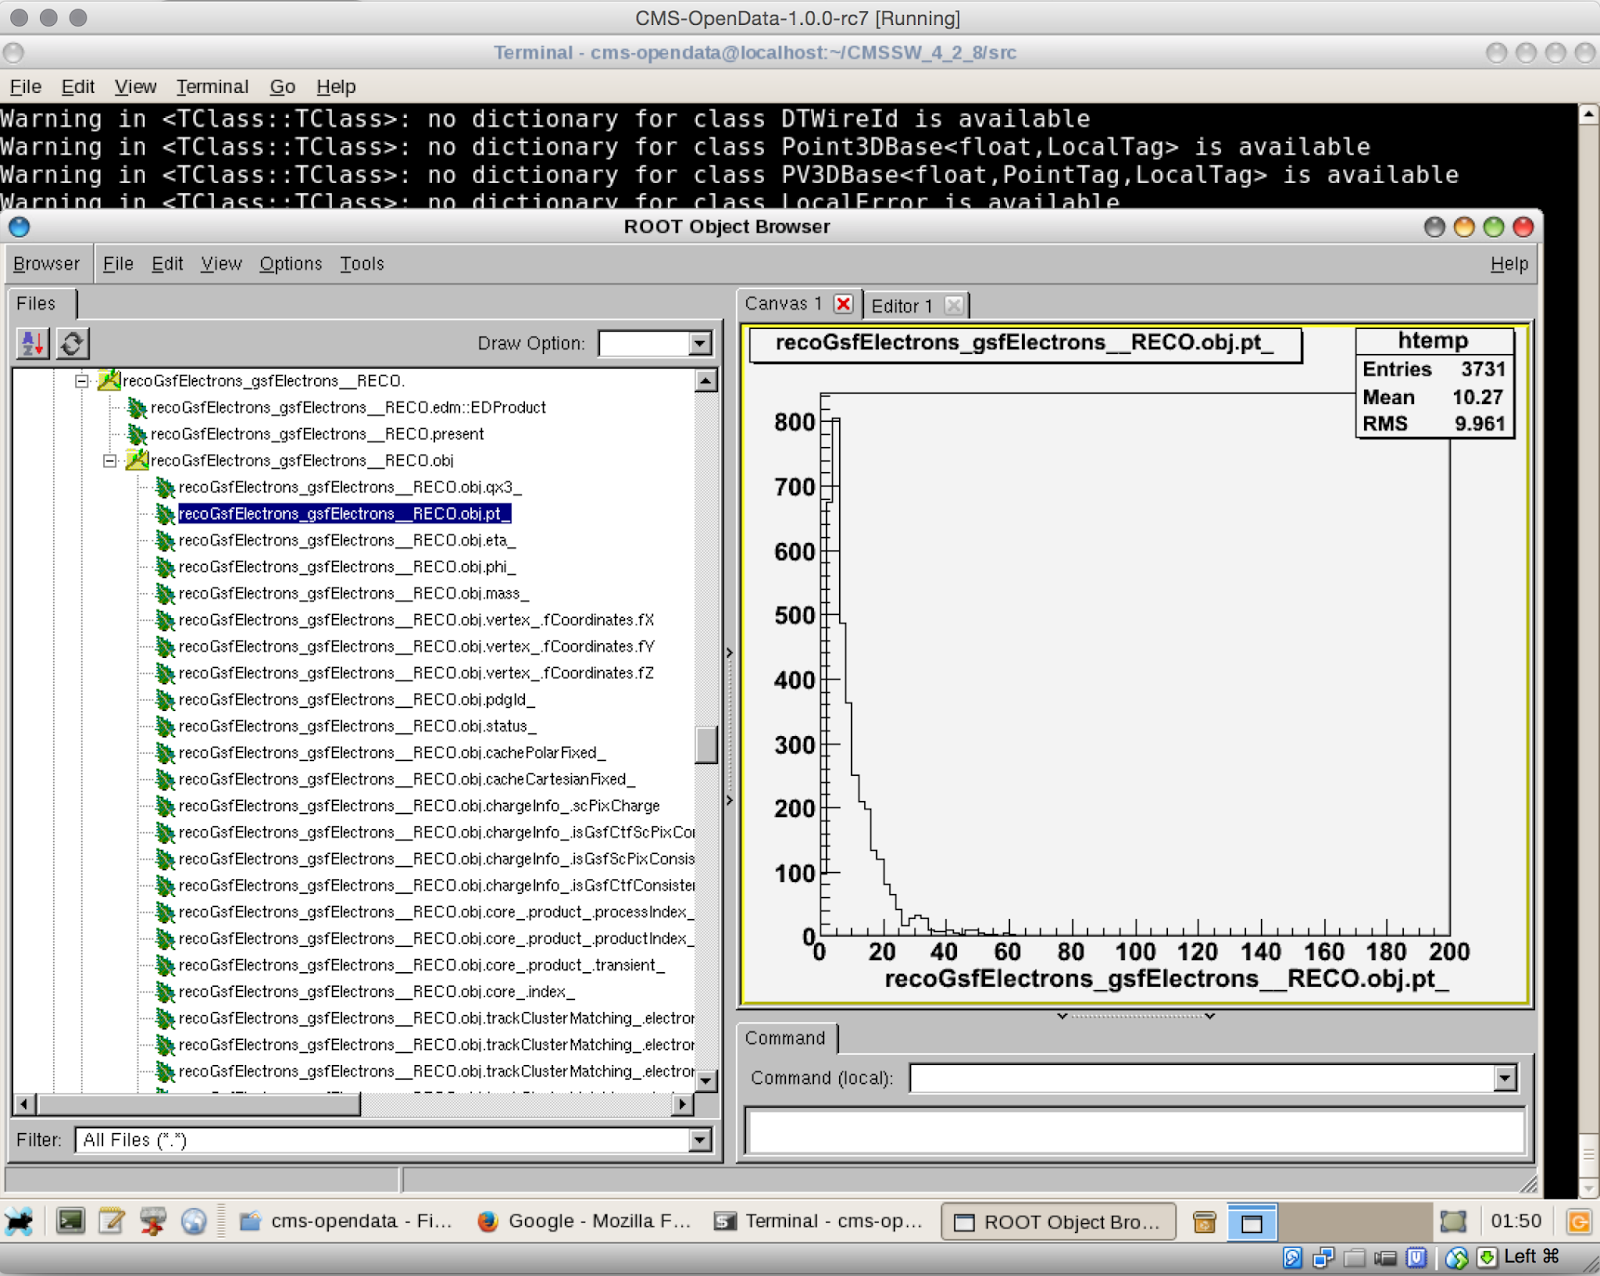
Task: Click into the Command (local) input field
Action: (x=1201, y=1078)
